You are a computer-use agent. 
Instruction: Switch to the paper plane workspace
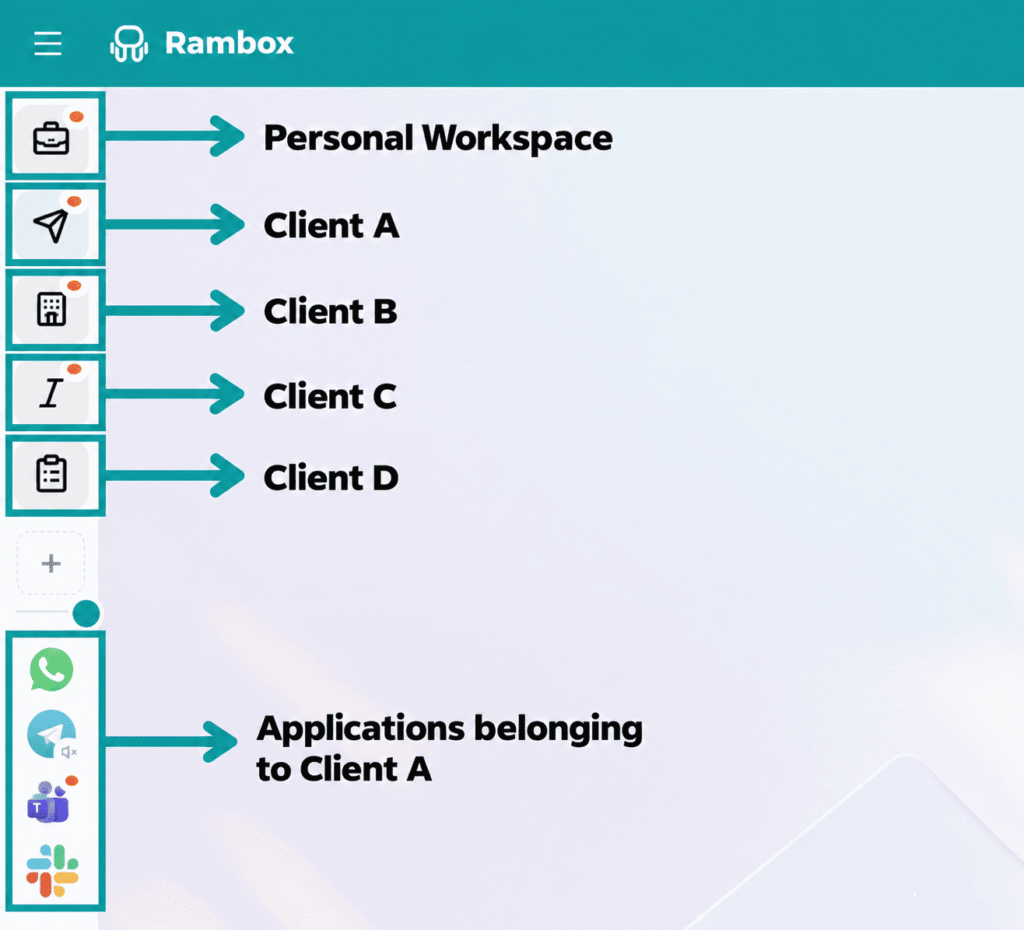52,225
